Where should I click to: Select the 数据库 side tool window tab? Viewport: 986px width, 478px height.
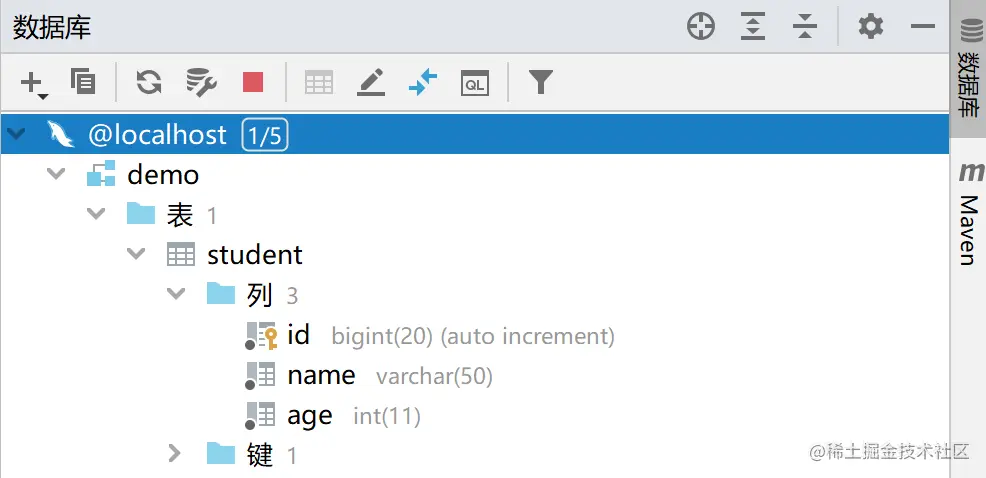tap(968, 69)
